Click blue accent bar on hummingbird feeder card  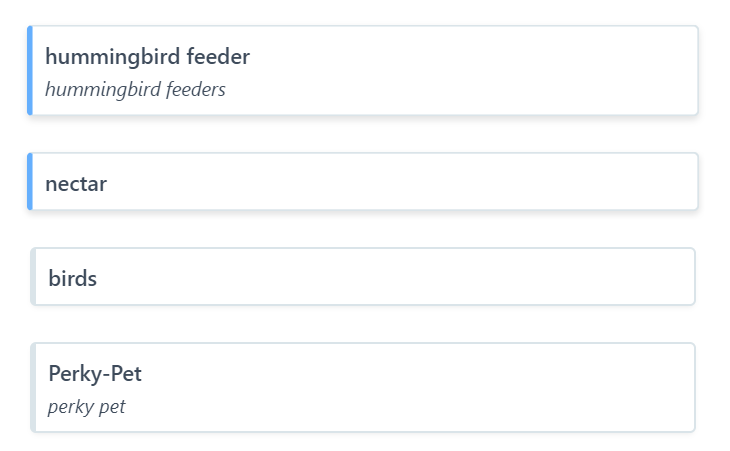click(30, 70)
